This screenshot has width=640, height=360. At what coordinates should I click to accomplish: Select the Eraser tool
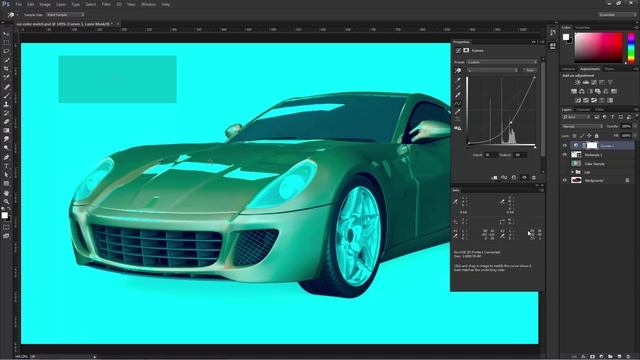(6, 122)
